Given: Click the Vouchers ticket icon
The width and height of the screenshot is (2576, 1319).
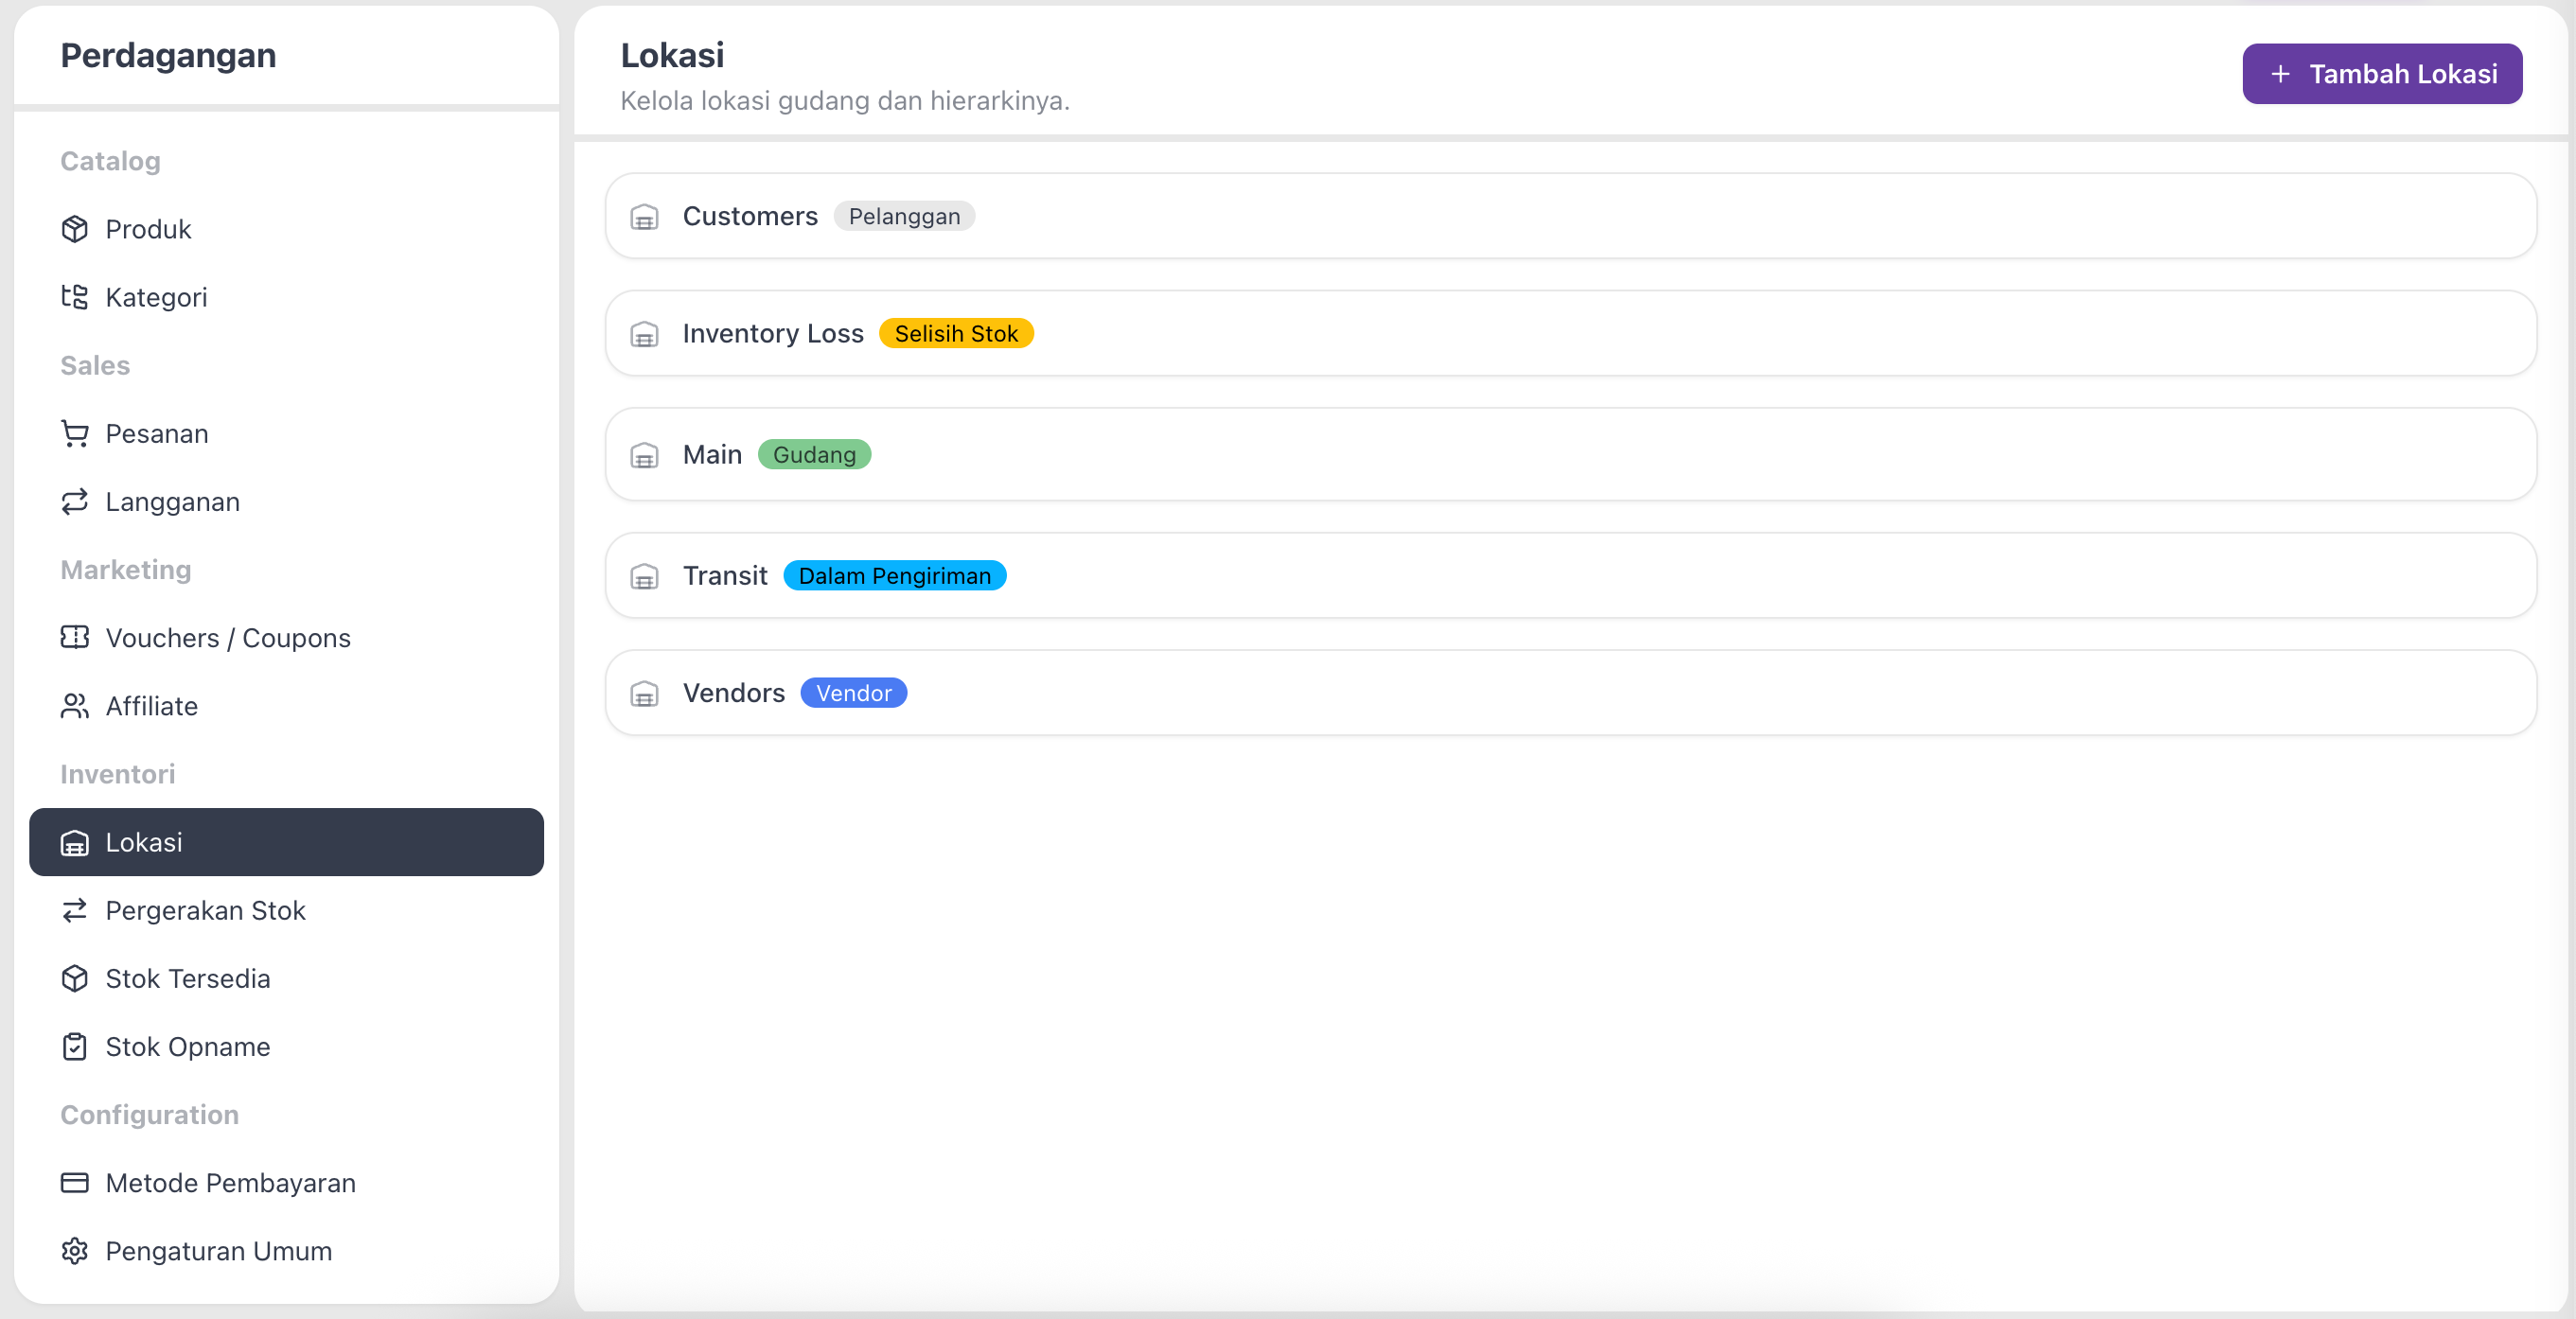Looking at the screenshot, I should [x=75, y=637].
